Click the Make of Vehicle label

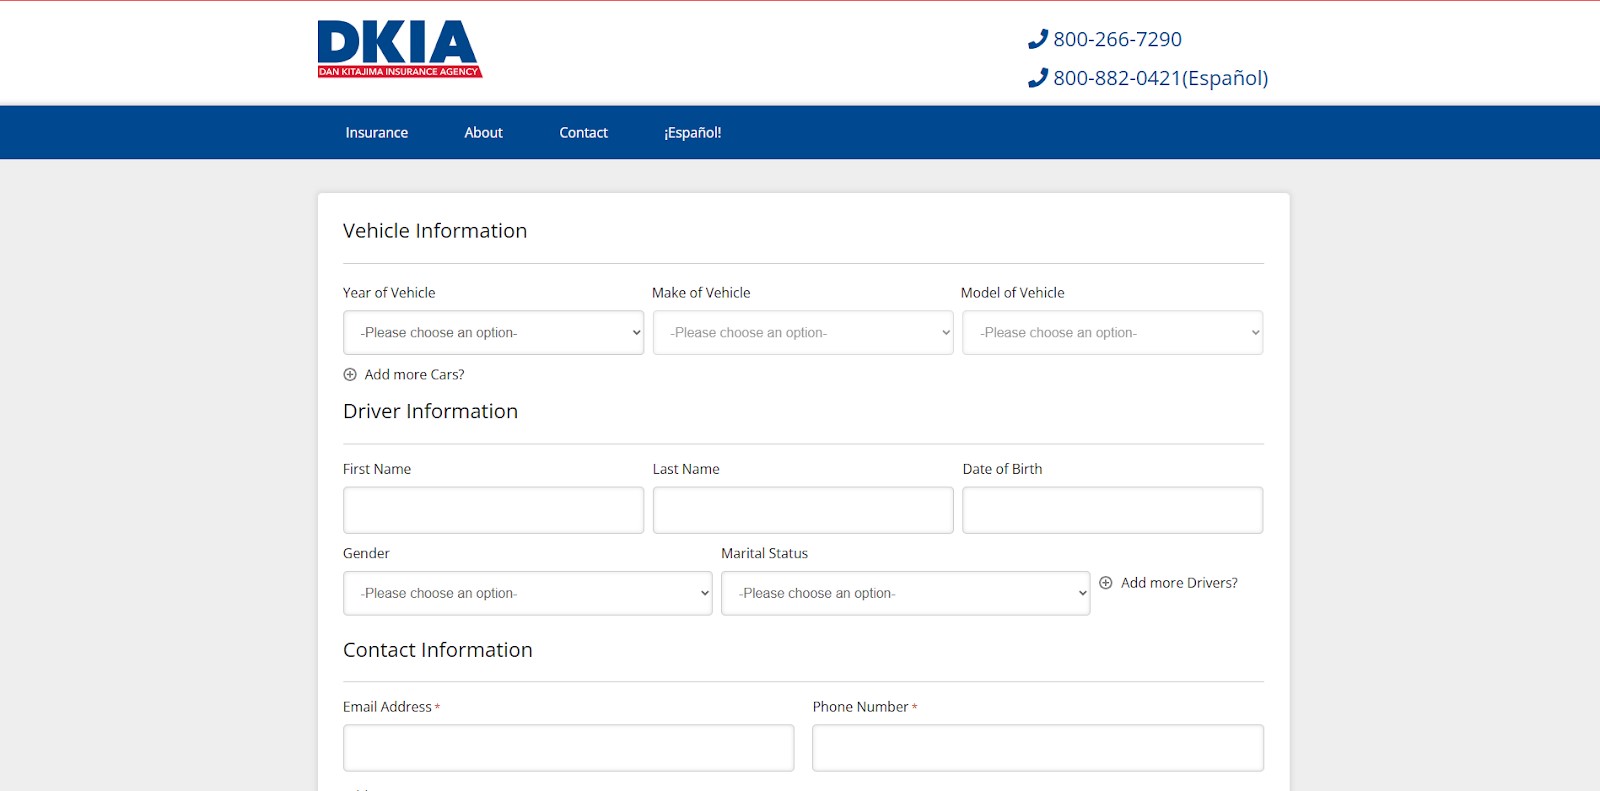pos(701,293)
